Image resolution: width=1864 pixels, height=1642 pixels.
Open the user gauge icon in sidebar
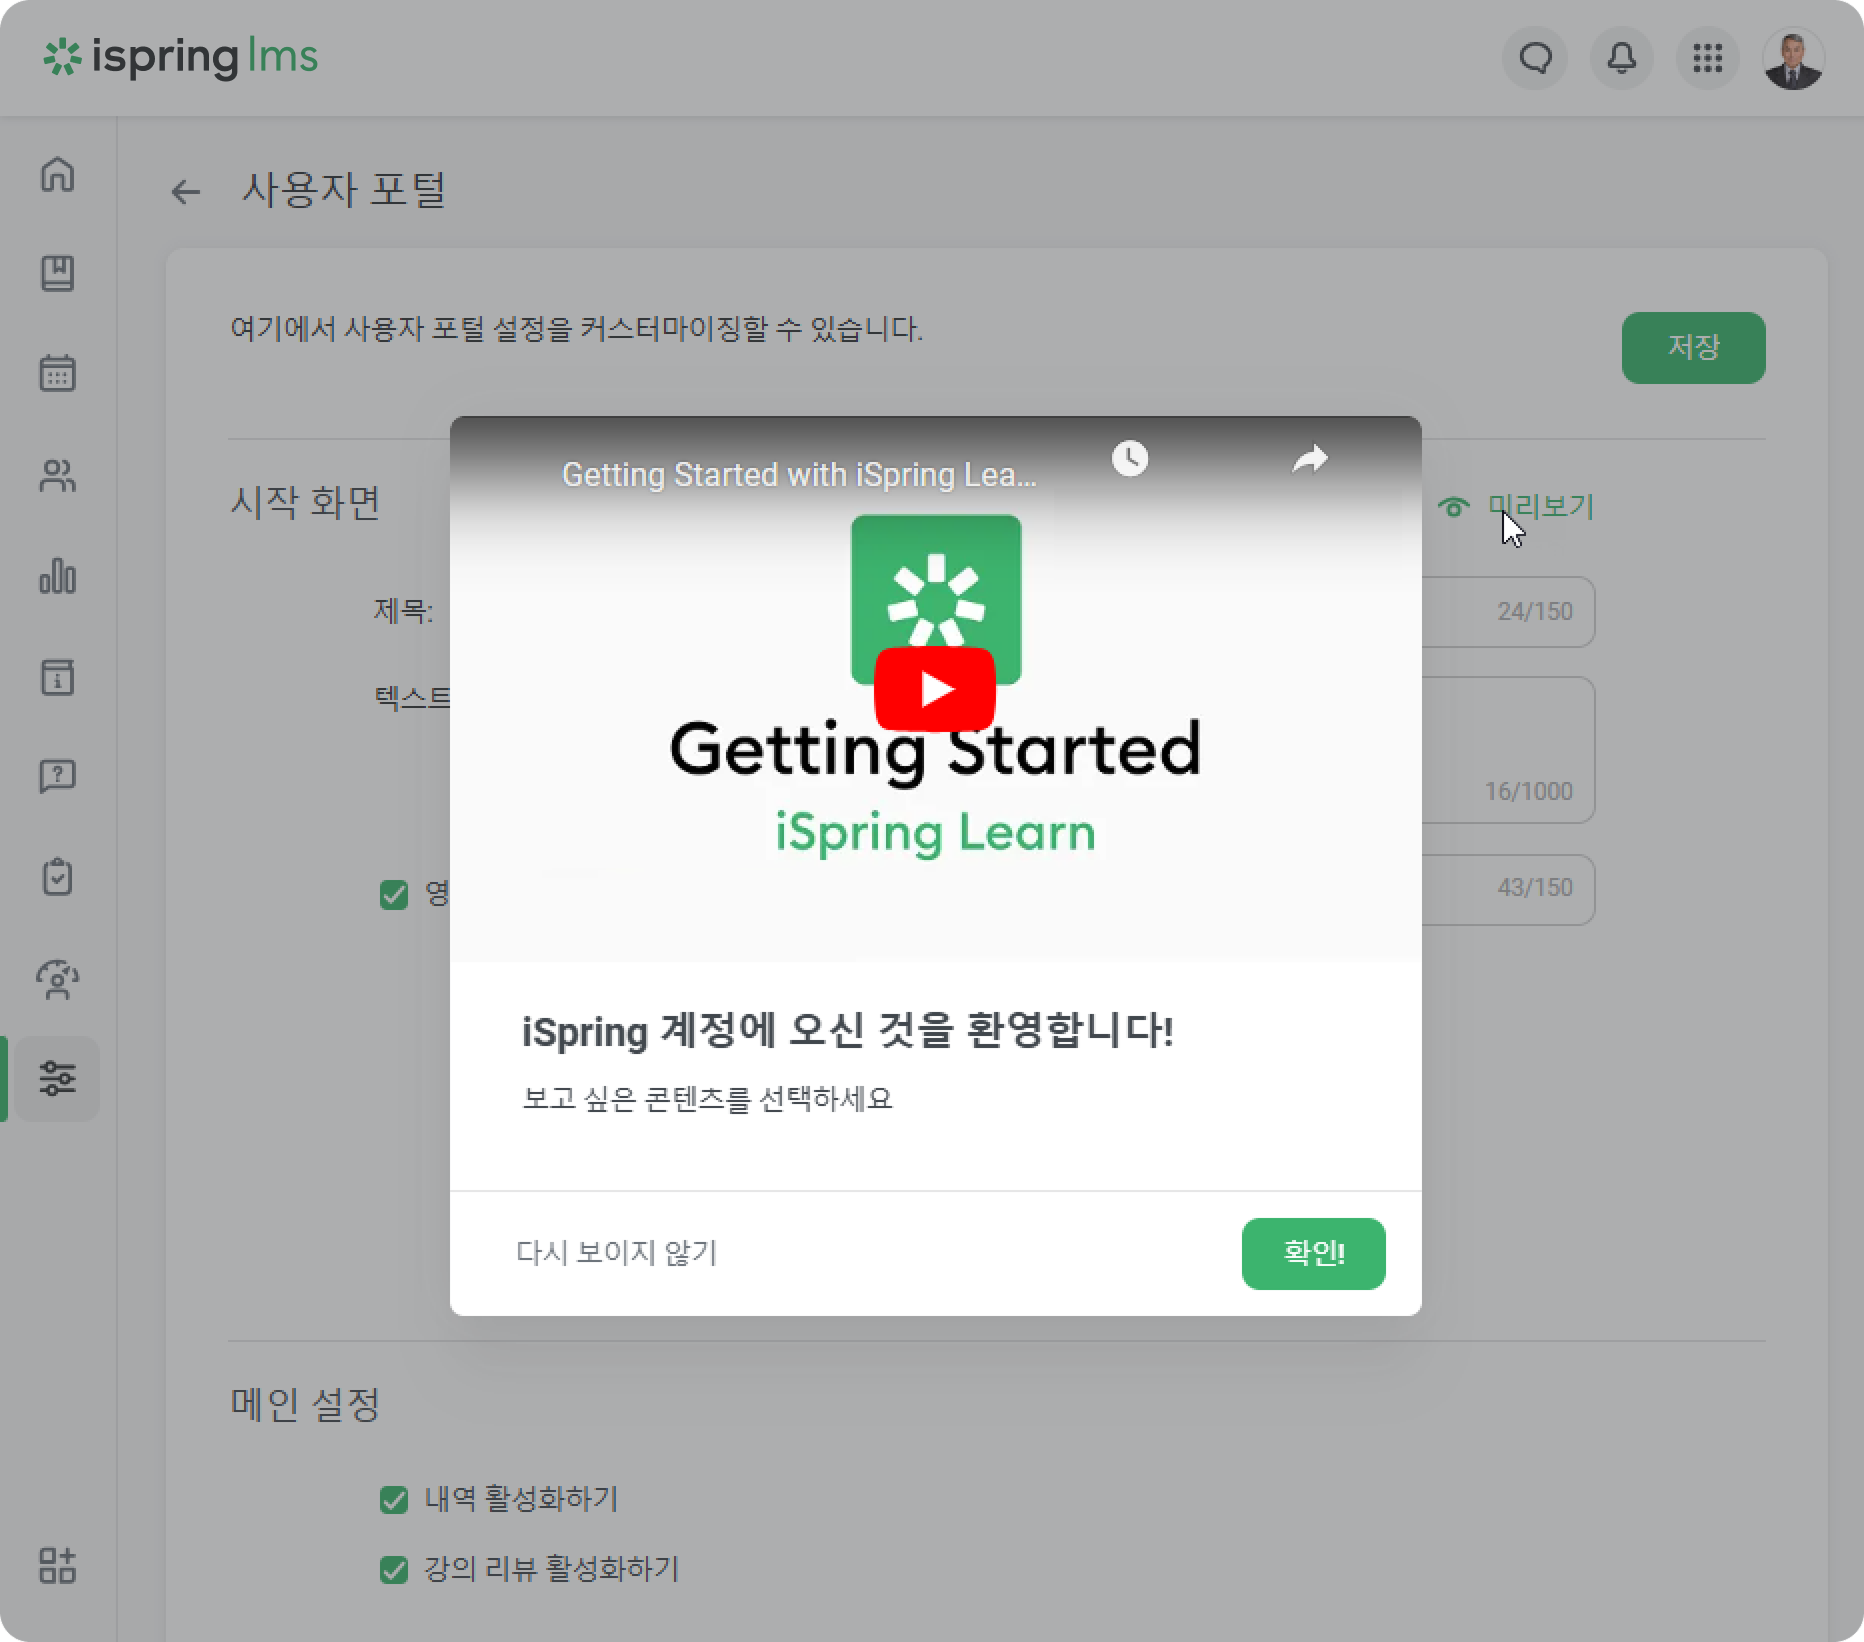coord(57,979)
